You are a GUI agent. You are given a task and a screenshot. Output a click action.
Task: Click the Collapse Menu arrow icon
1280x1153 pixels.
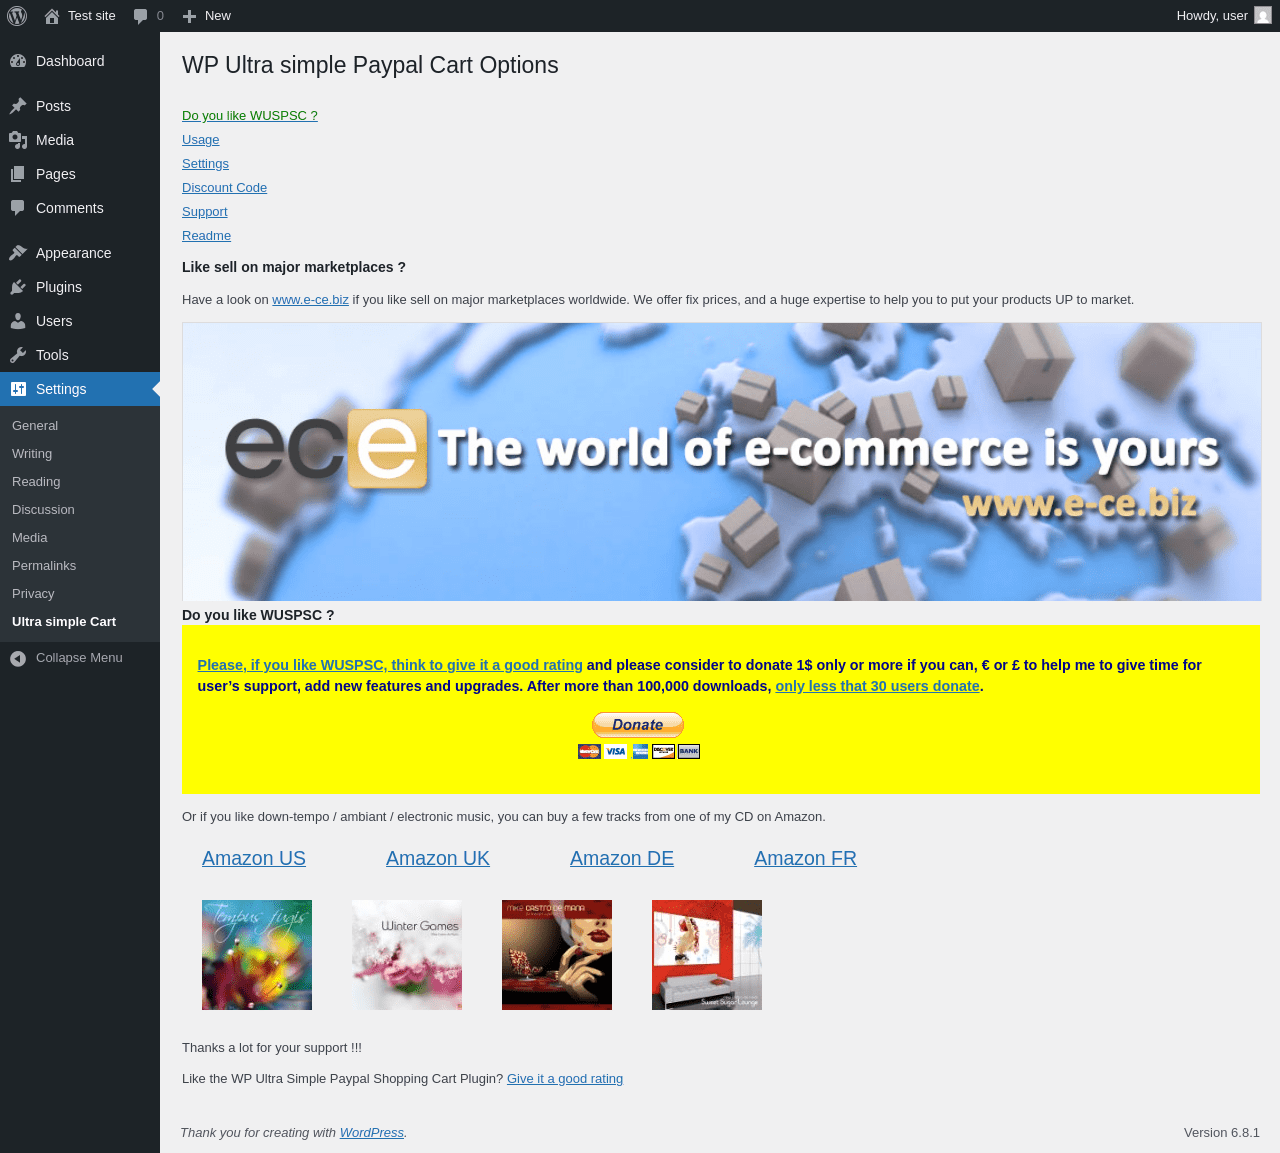[18, 658]
